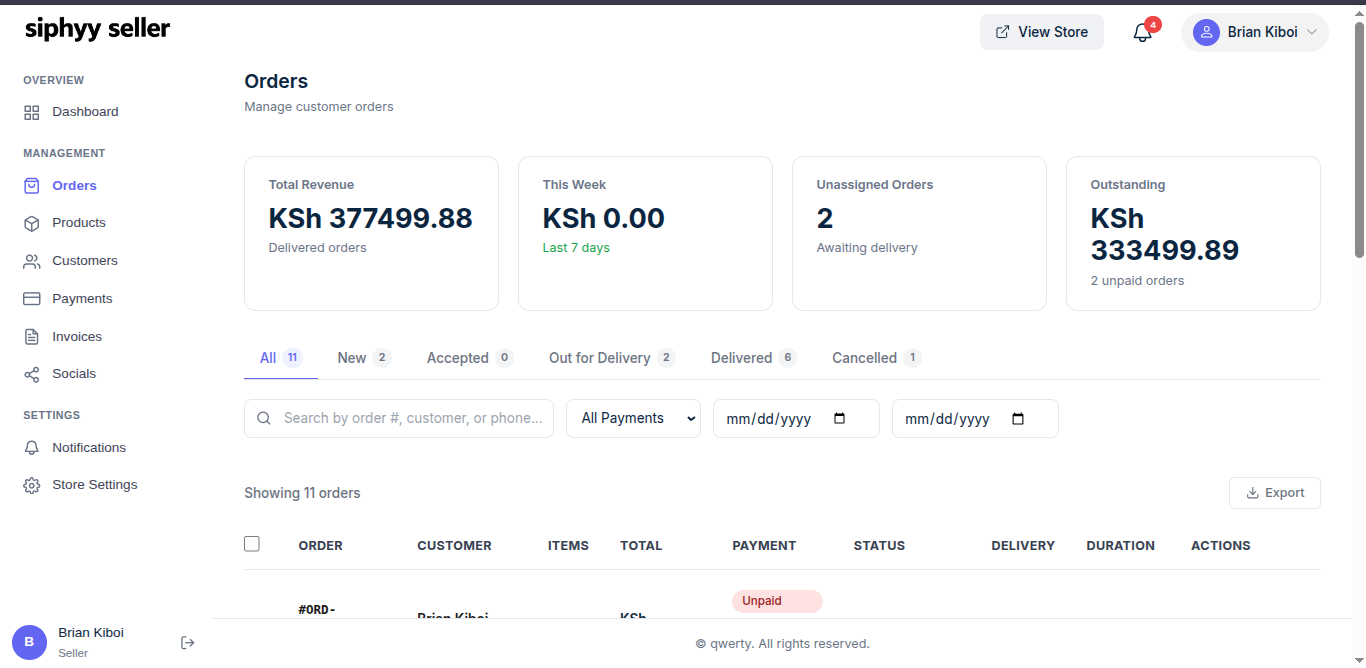Click the Products box icon
Viewport: 1366px width, 668px height.
(32, 223)
